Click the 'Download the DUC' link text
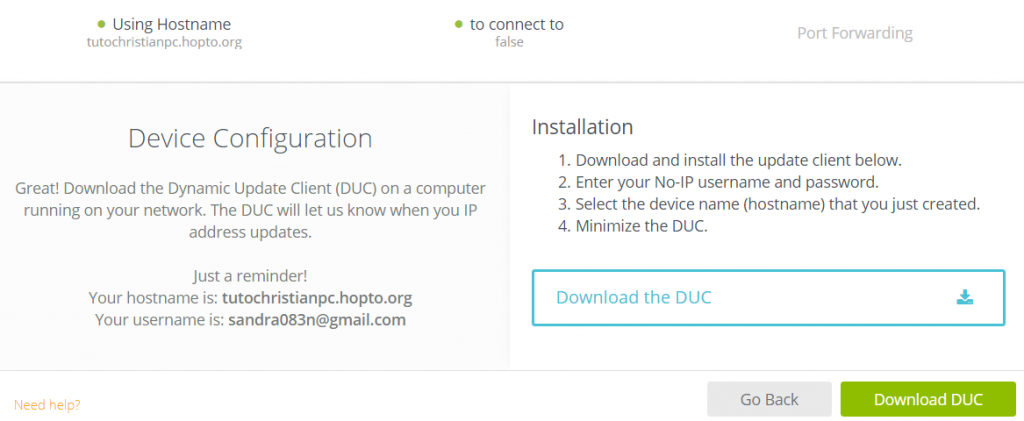Image resolution: width=1024 pixels, height=421 pixels. click(x=633, y=297)
